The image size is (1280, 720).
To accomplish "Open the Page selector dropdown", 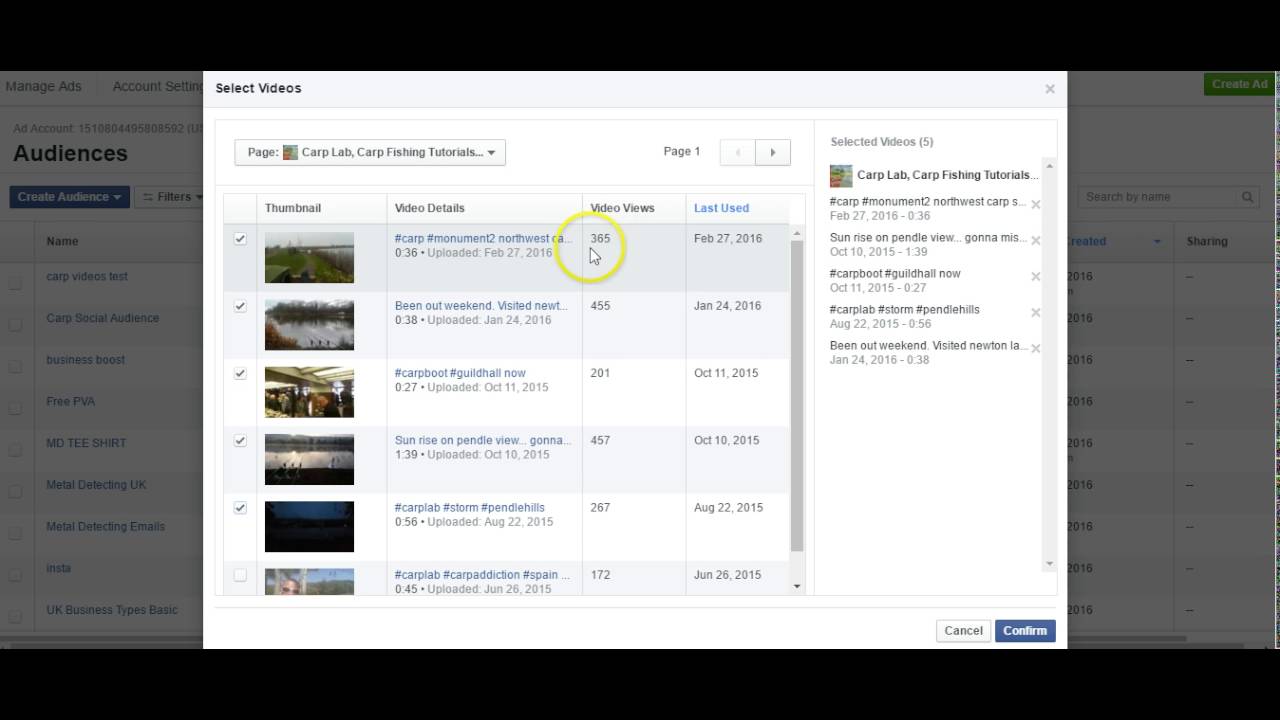I will (370, 152).
